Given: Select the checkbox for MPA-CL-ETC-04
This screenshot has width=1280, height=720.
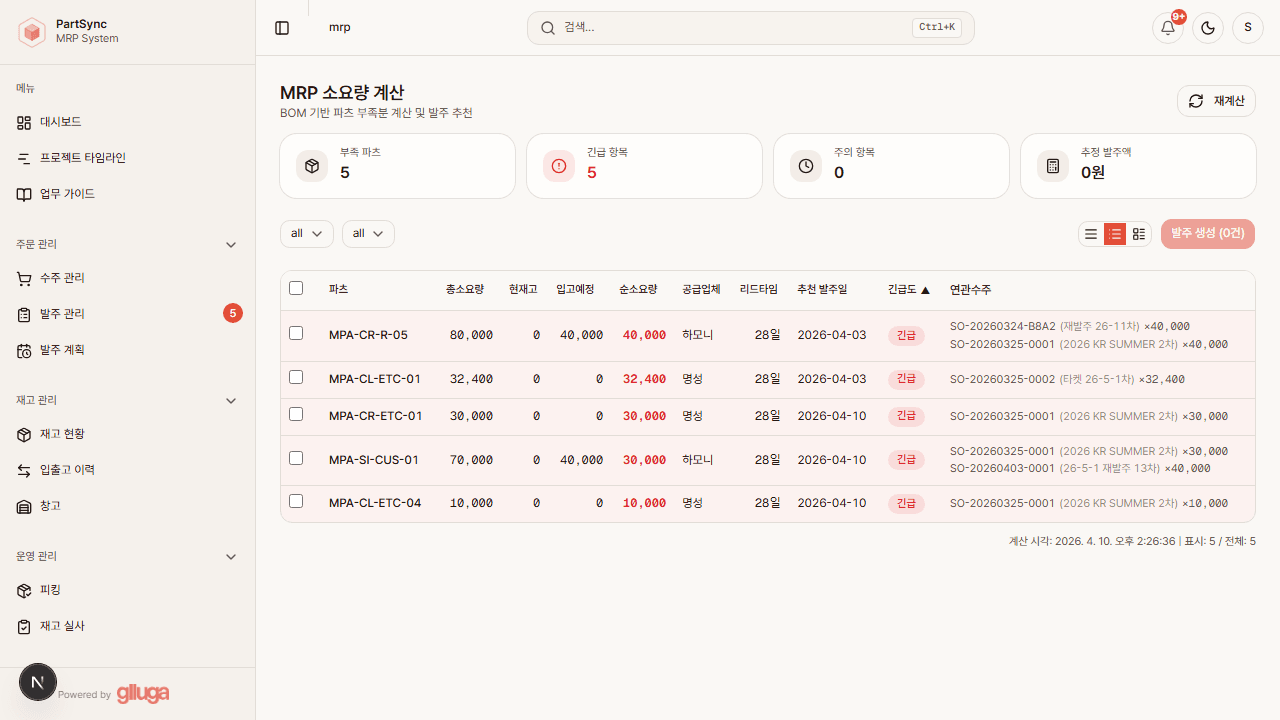Looking at the screenshot, I should point(296,501).
